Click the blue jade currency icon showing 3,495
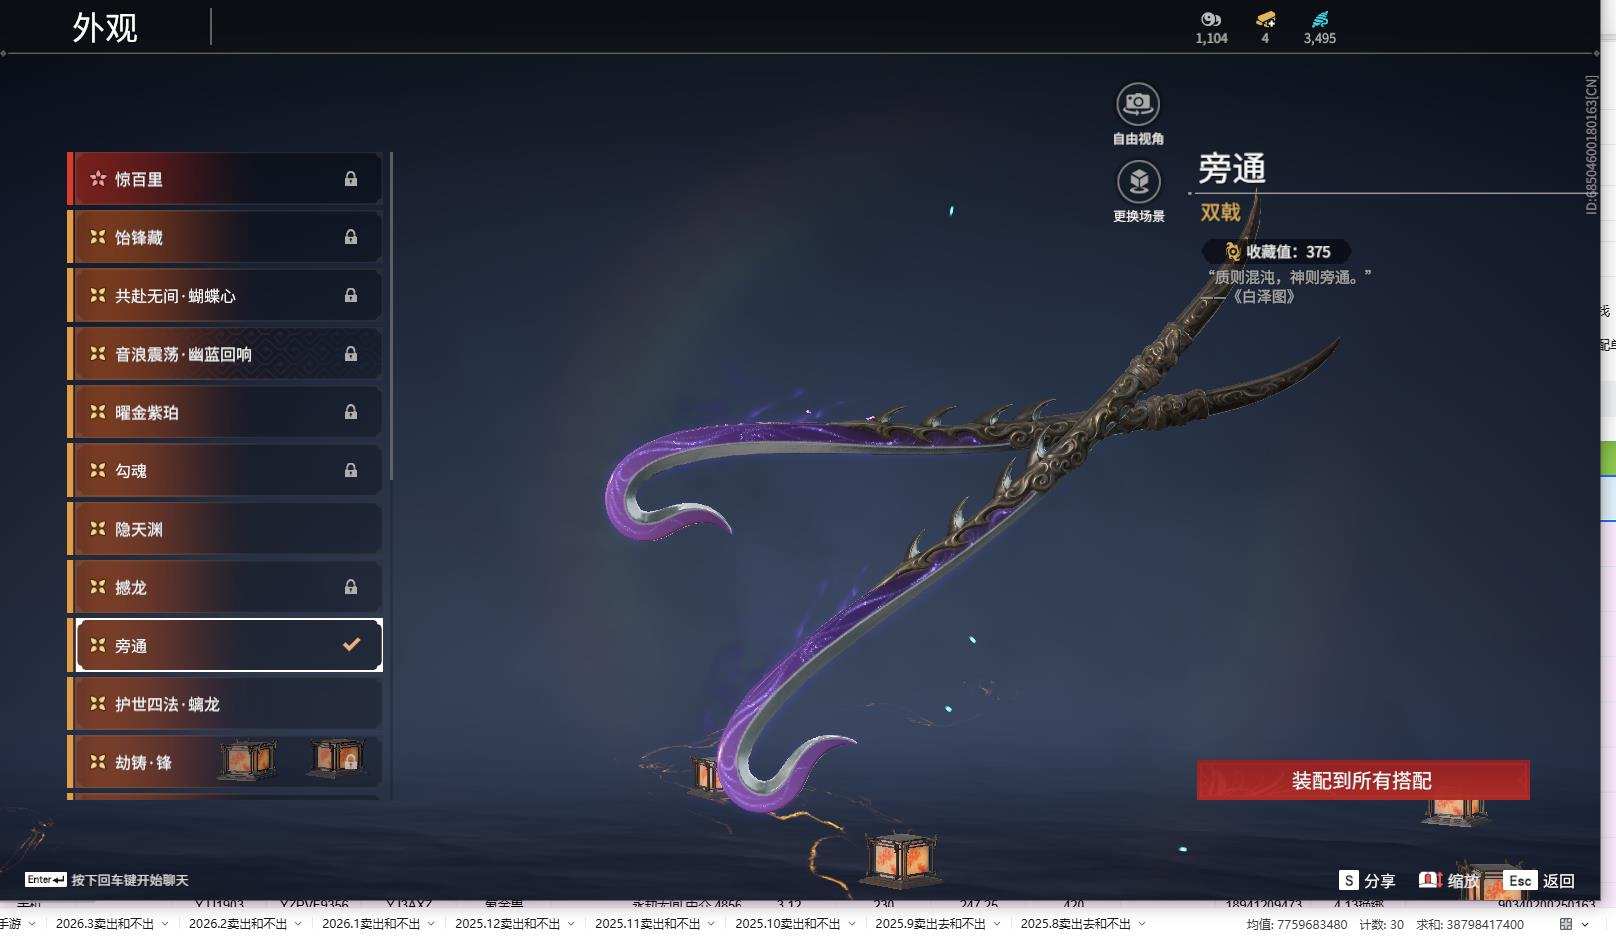The image size is (1616, 939). [1322, 18]
